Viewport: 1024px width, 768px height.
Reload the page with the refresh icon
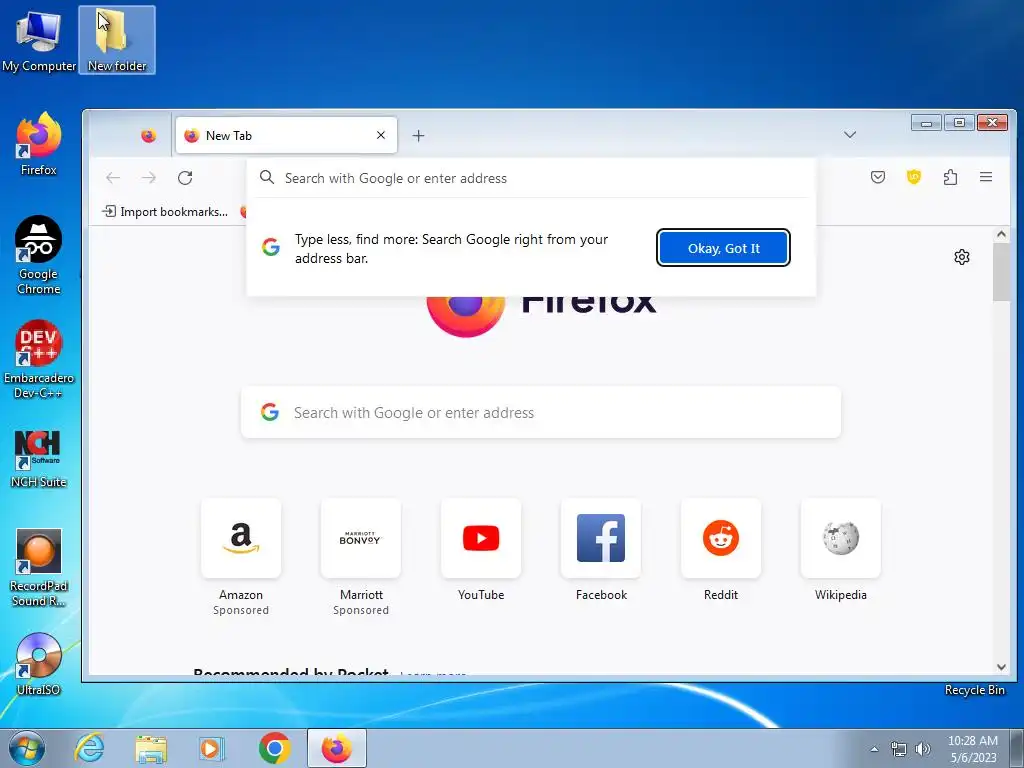(185, 178)
